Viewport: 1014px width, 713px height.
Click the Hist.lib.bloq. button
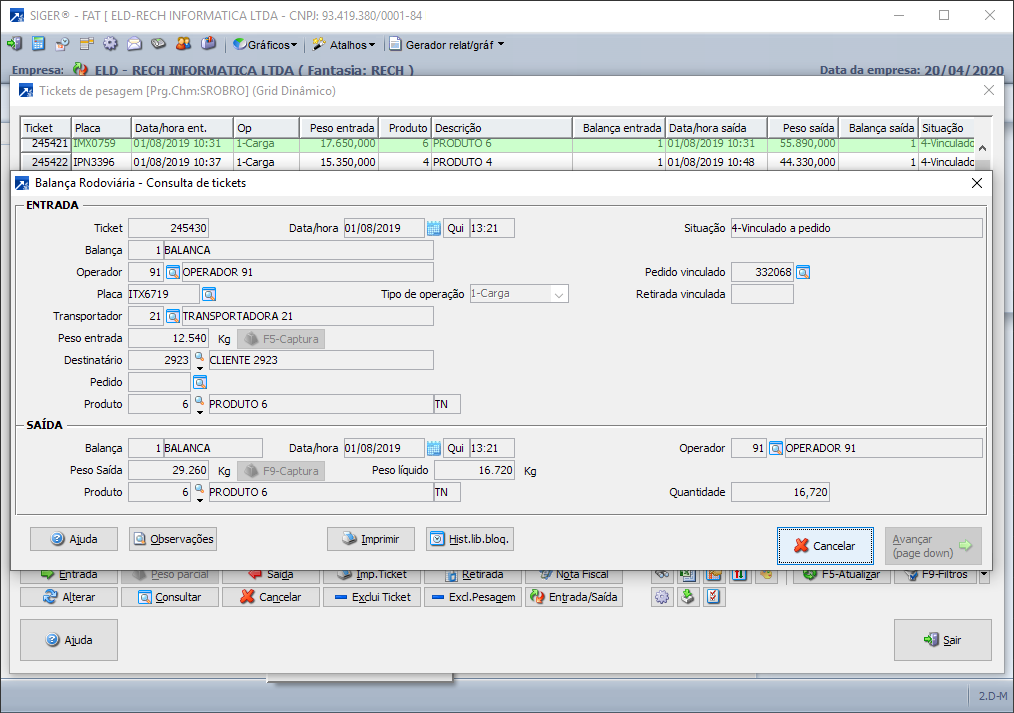tap(469, 539)
